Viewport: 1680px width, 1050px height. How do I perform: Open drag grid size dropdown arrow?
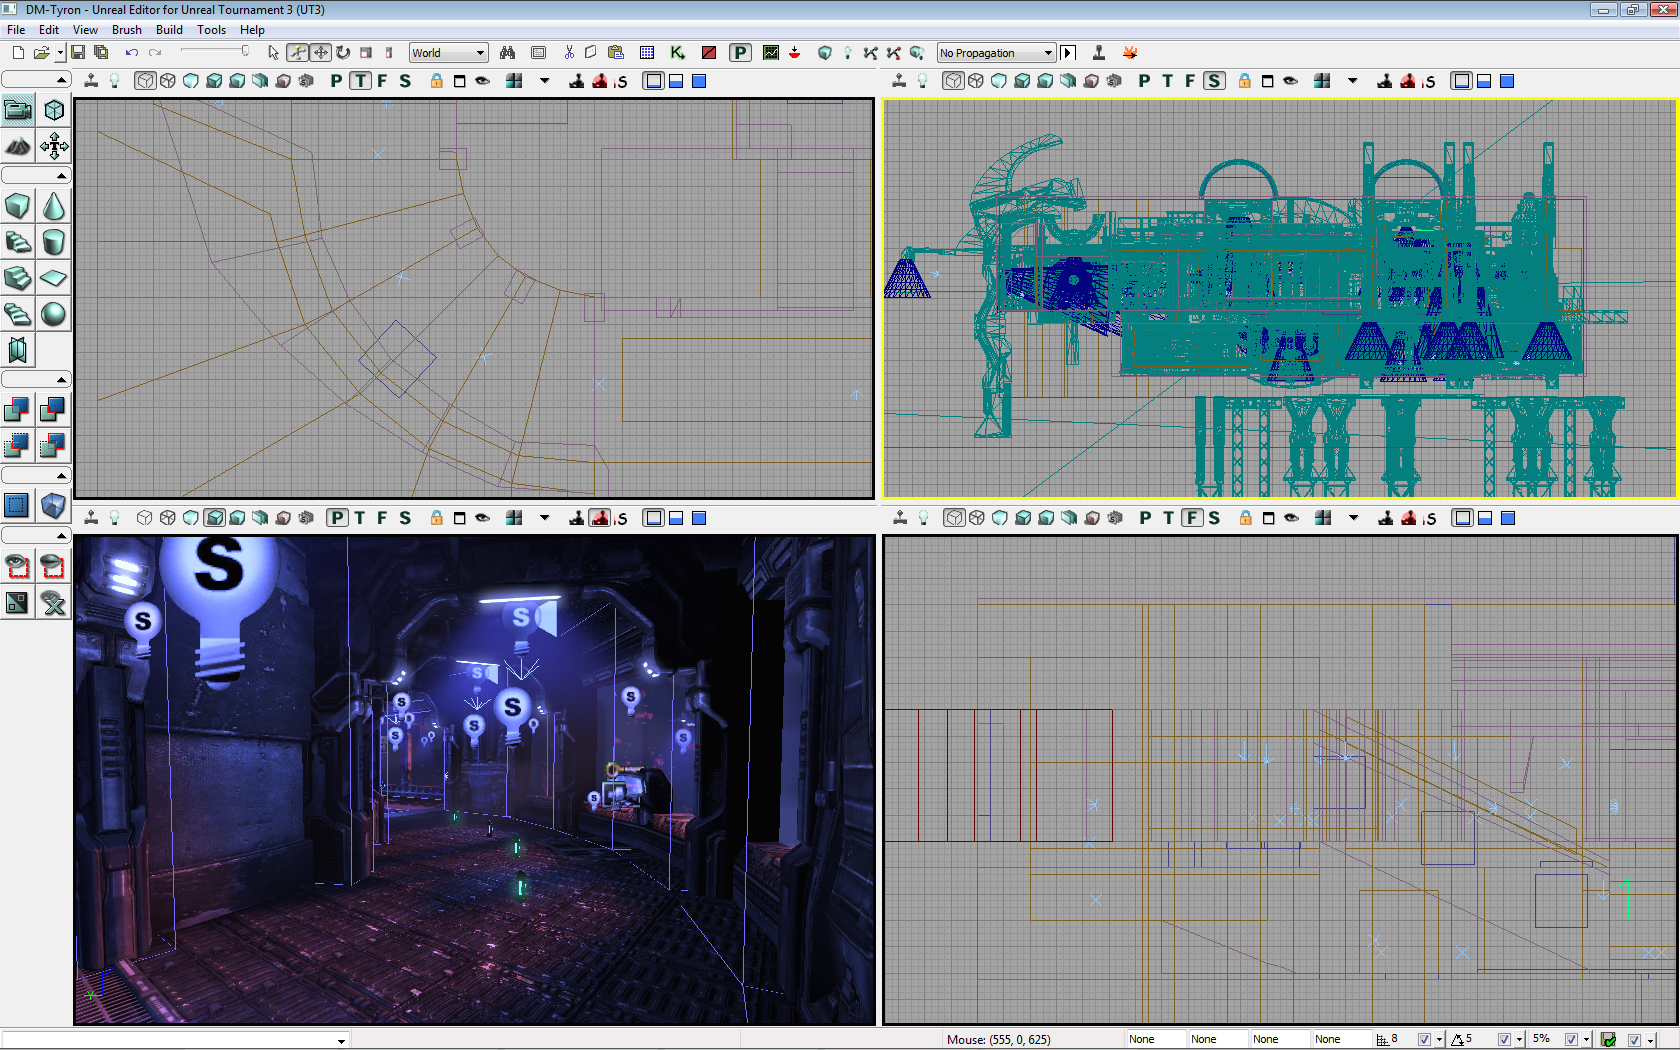point(1440,1040)
